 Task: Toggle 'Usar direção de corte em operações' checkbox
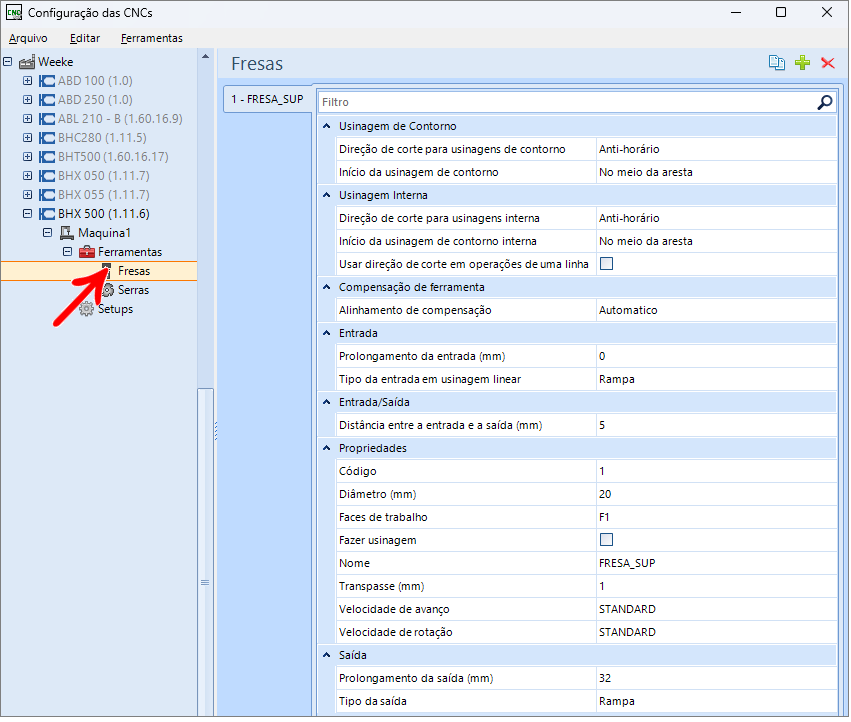(606, 264)
